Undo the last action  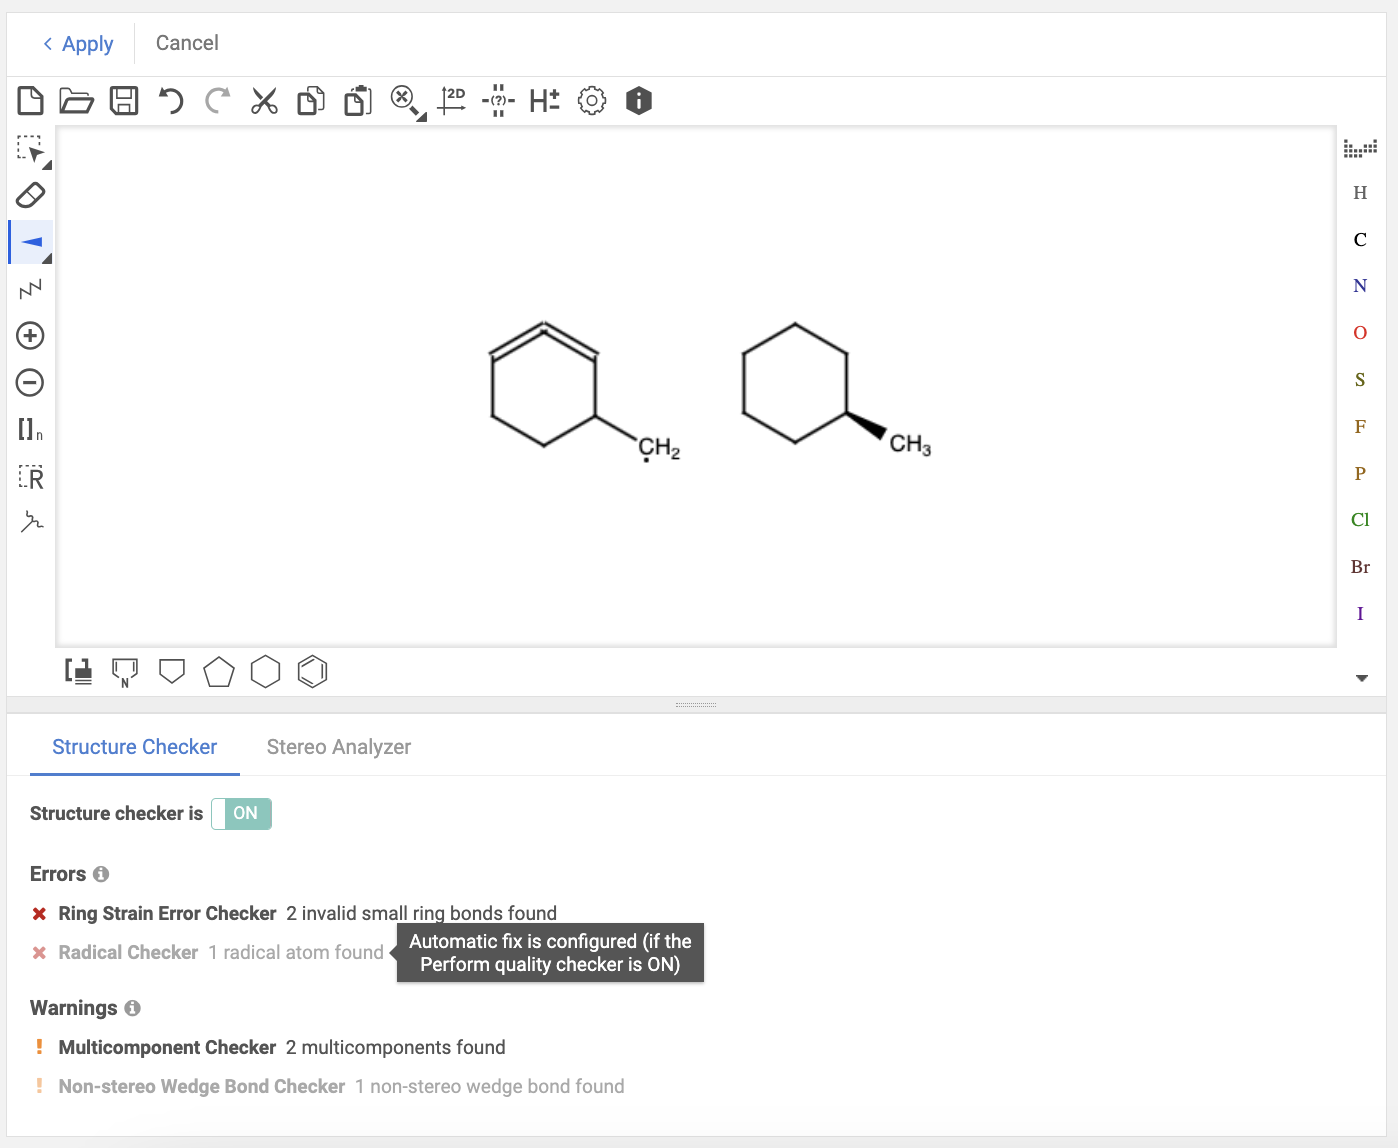point(169,100)
